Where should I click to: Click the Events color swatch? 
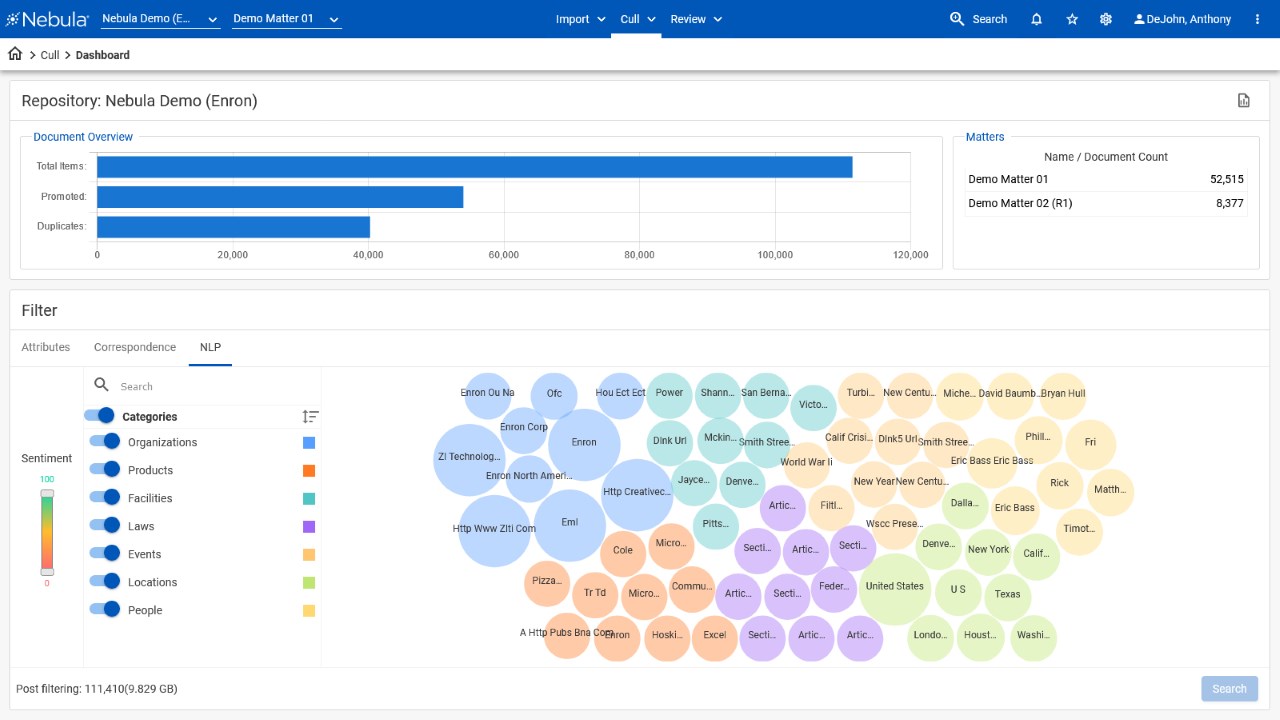tap(309, 554)
